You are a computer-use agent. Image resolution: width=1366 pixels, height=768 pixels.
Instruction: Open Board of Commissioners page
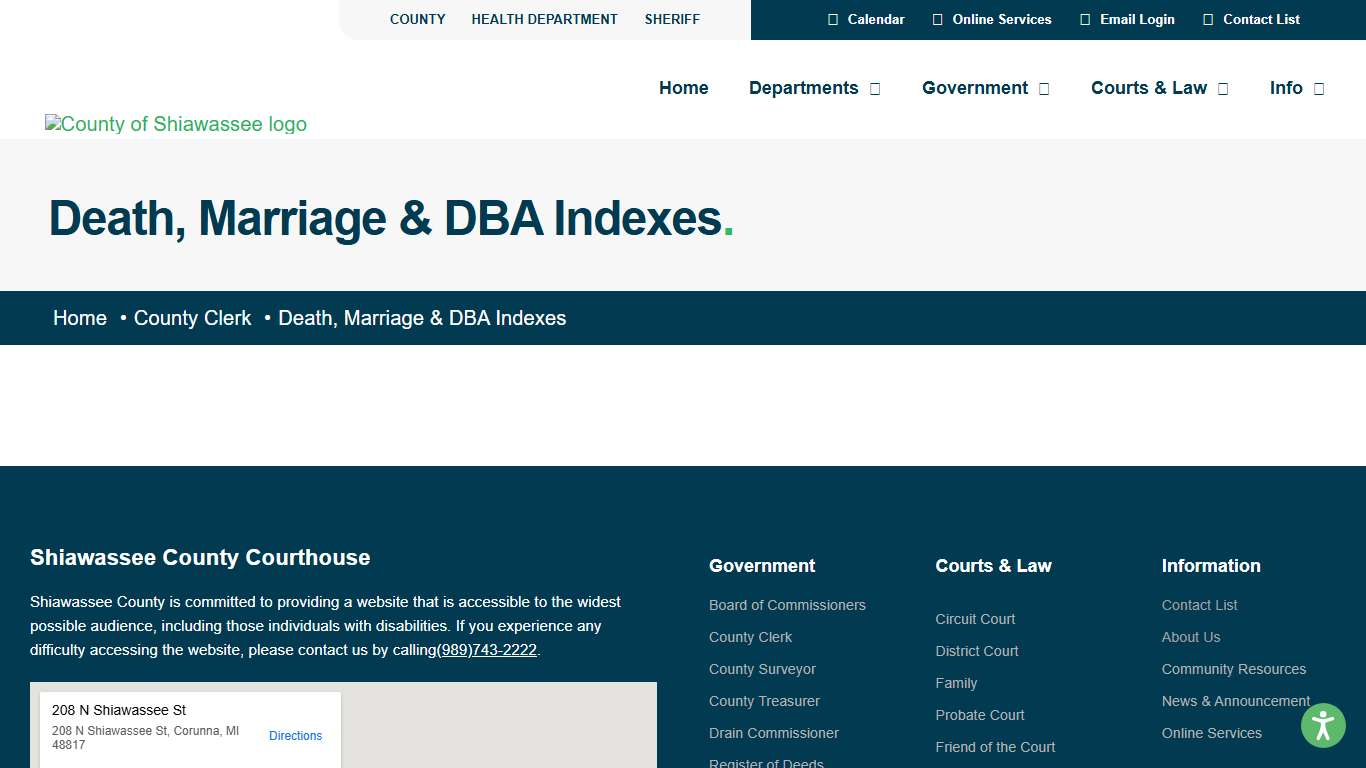(787, 605)
